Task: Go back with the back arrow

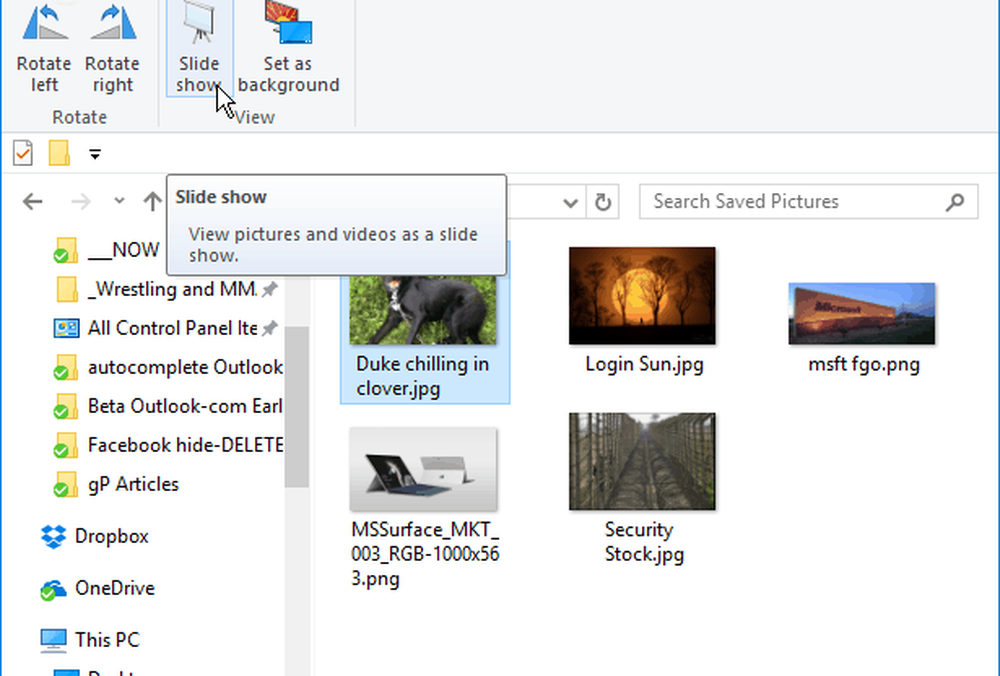Action: click(33, 202)
